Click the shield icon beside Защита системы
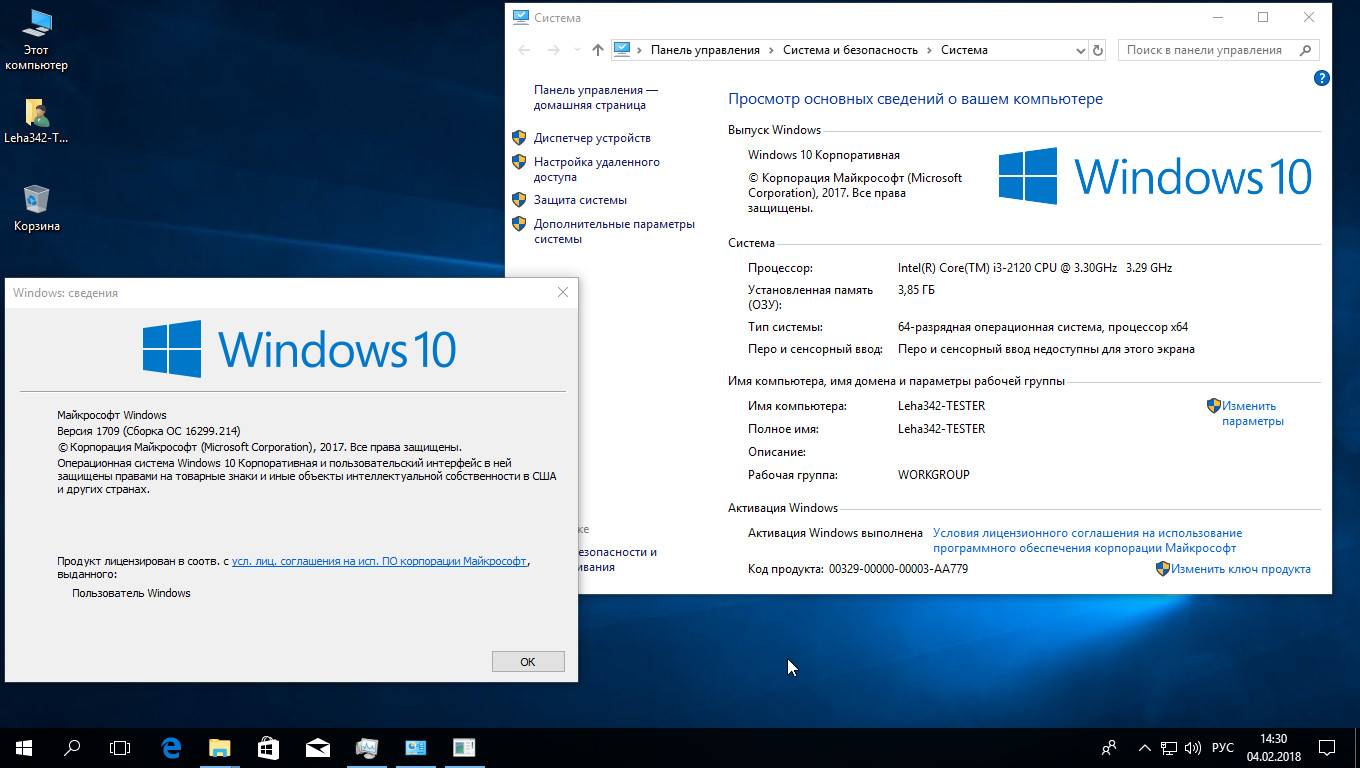1360x768 pixels. 519,200
